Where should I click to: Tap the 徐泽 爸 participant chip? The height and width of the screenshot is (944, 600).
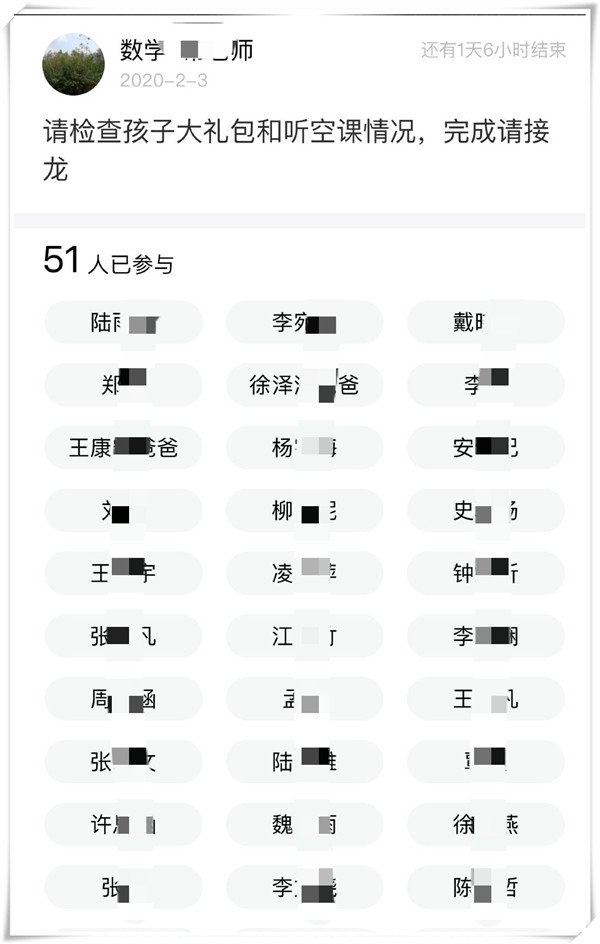(305, 385)
